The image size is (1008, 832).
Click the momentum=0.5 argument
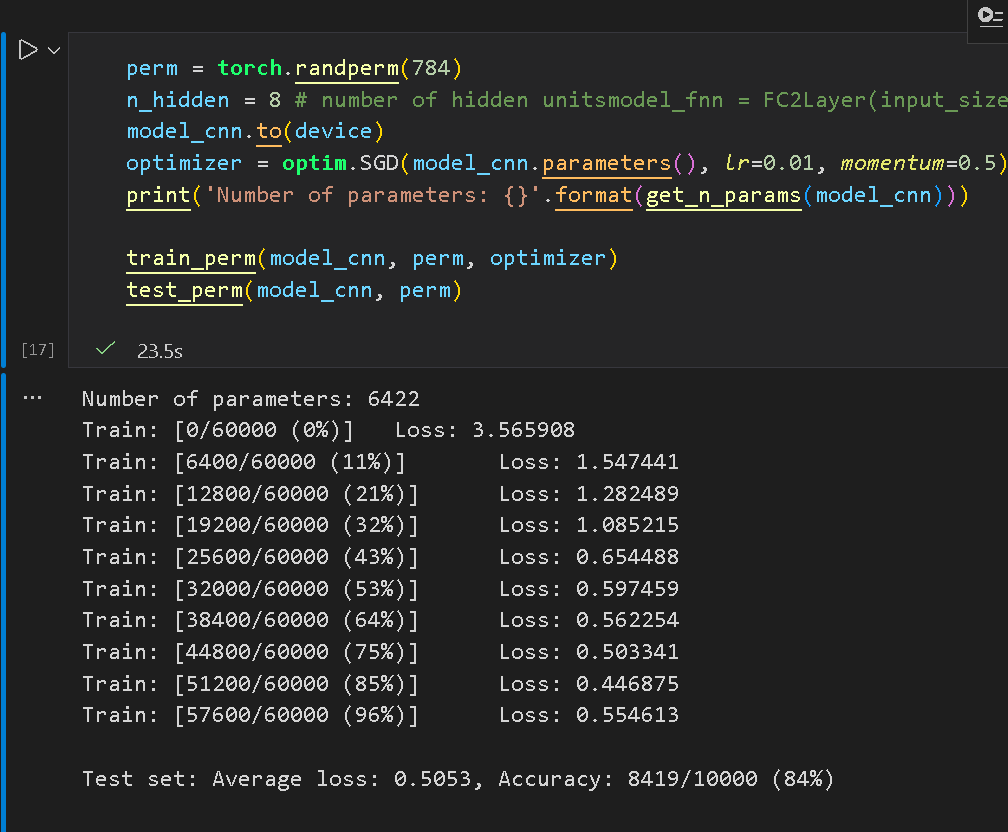tap(918, 163)
